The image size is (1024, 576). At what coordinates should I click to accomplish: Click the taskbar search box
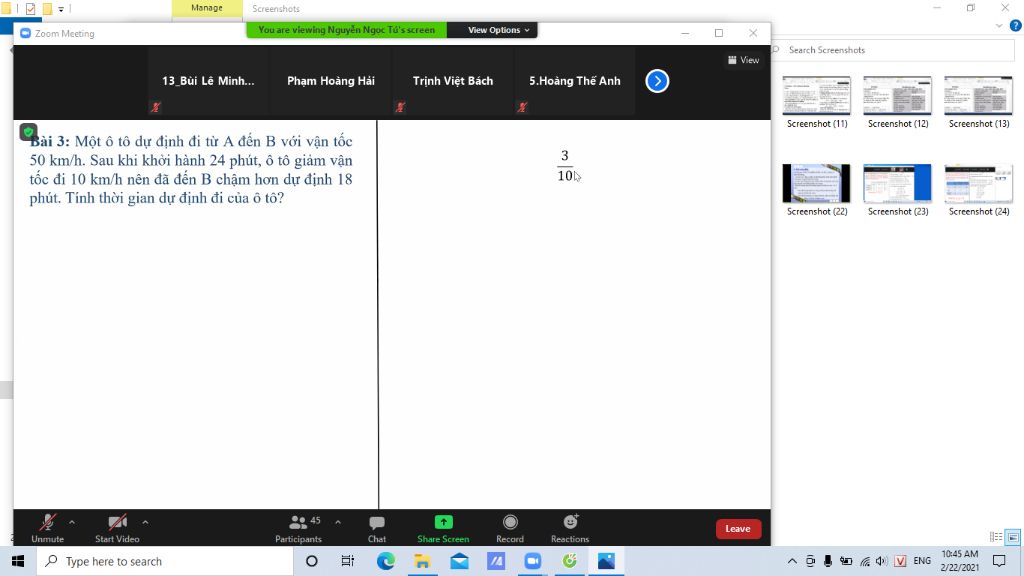click(165, 561)
